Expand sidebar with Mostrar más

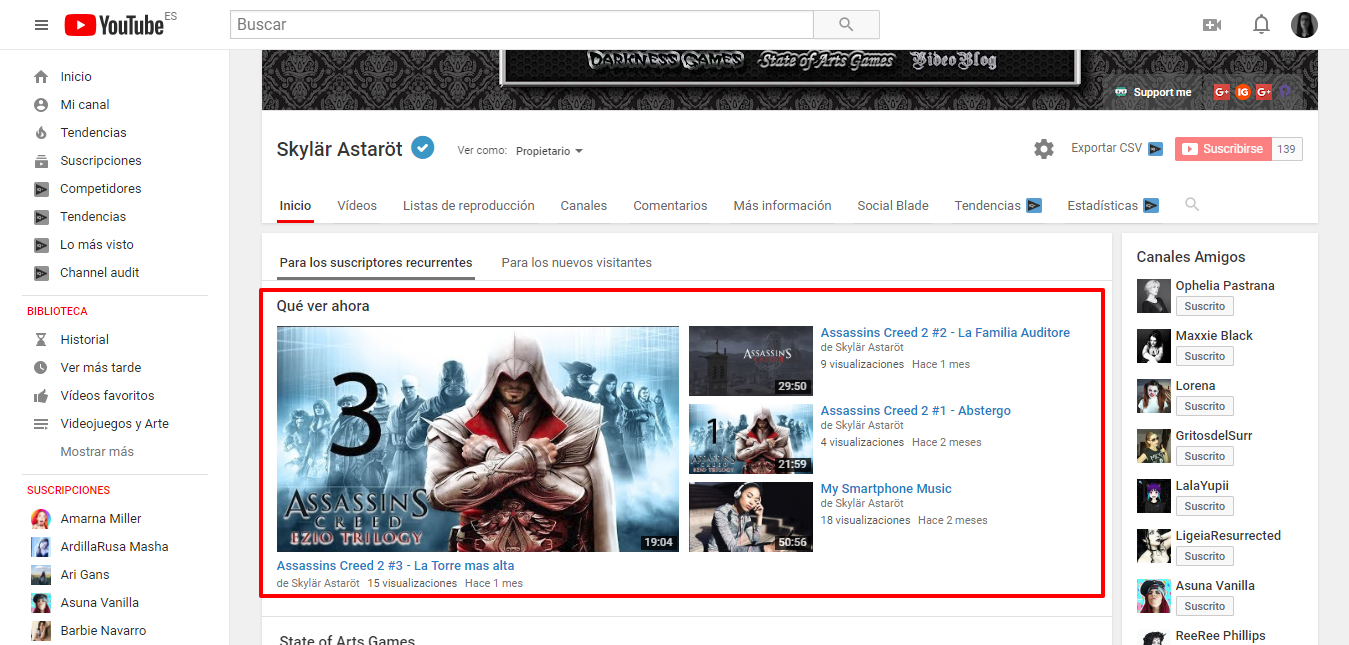click(97, 452)
